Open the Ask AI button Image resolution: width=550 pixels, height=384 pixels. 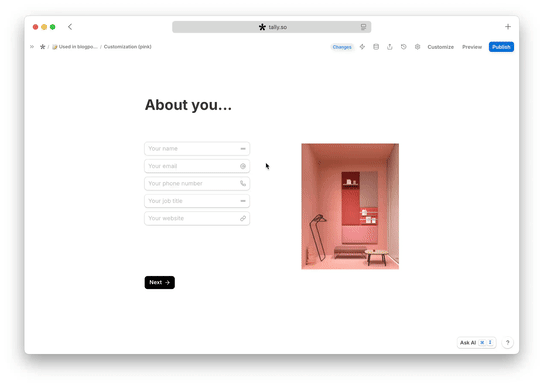pyautogui.click(x=476, y=343)
